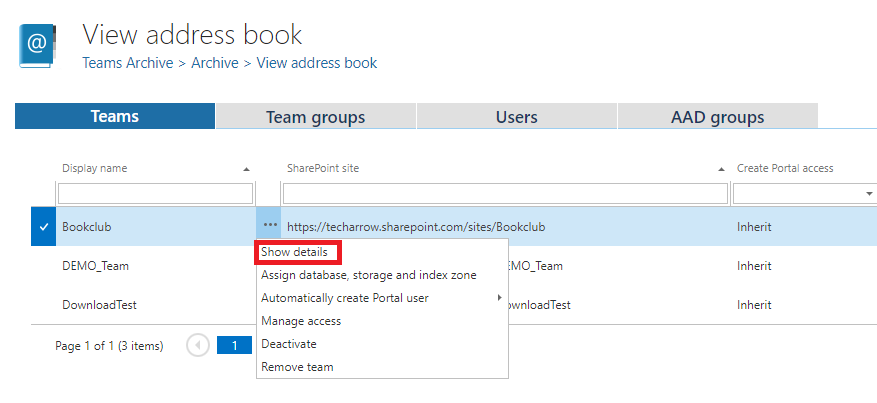Choose Deactivate in context menu

(289, 344)
